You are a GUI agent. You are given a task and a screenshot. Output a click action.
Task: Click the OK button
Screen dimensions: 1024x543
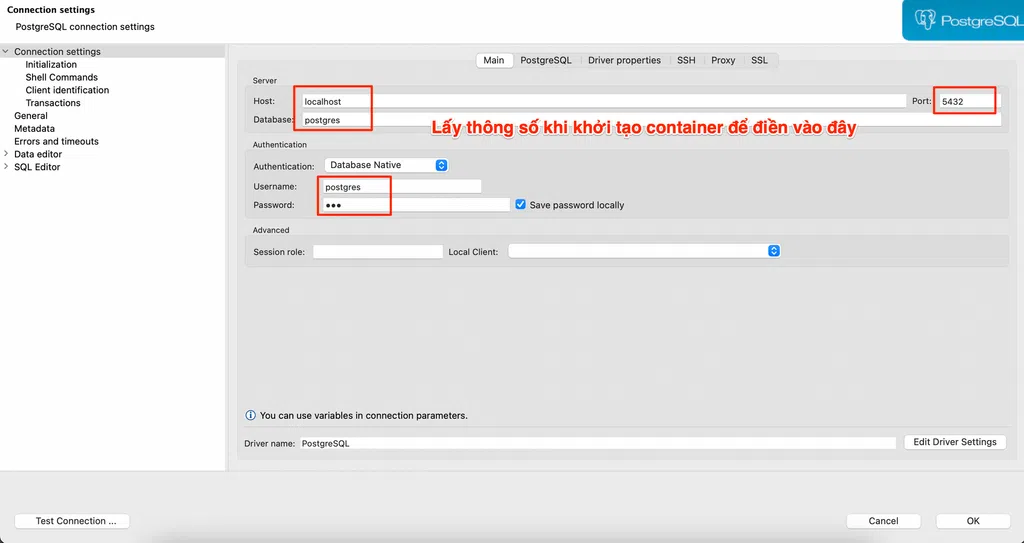[x=973, y=521]
